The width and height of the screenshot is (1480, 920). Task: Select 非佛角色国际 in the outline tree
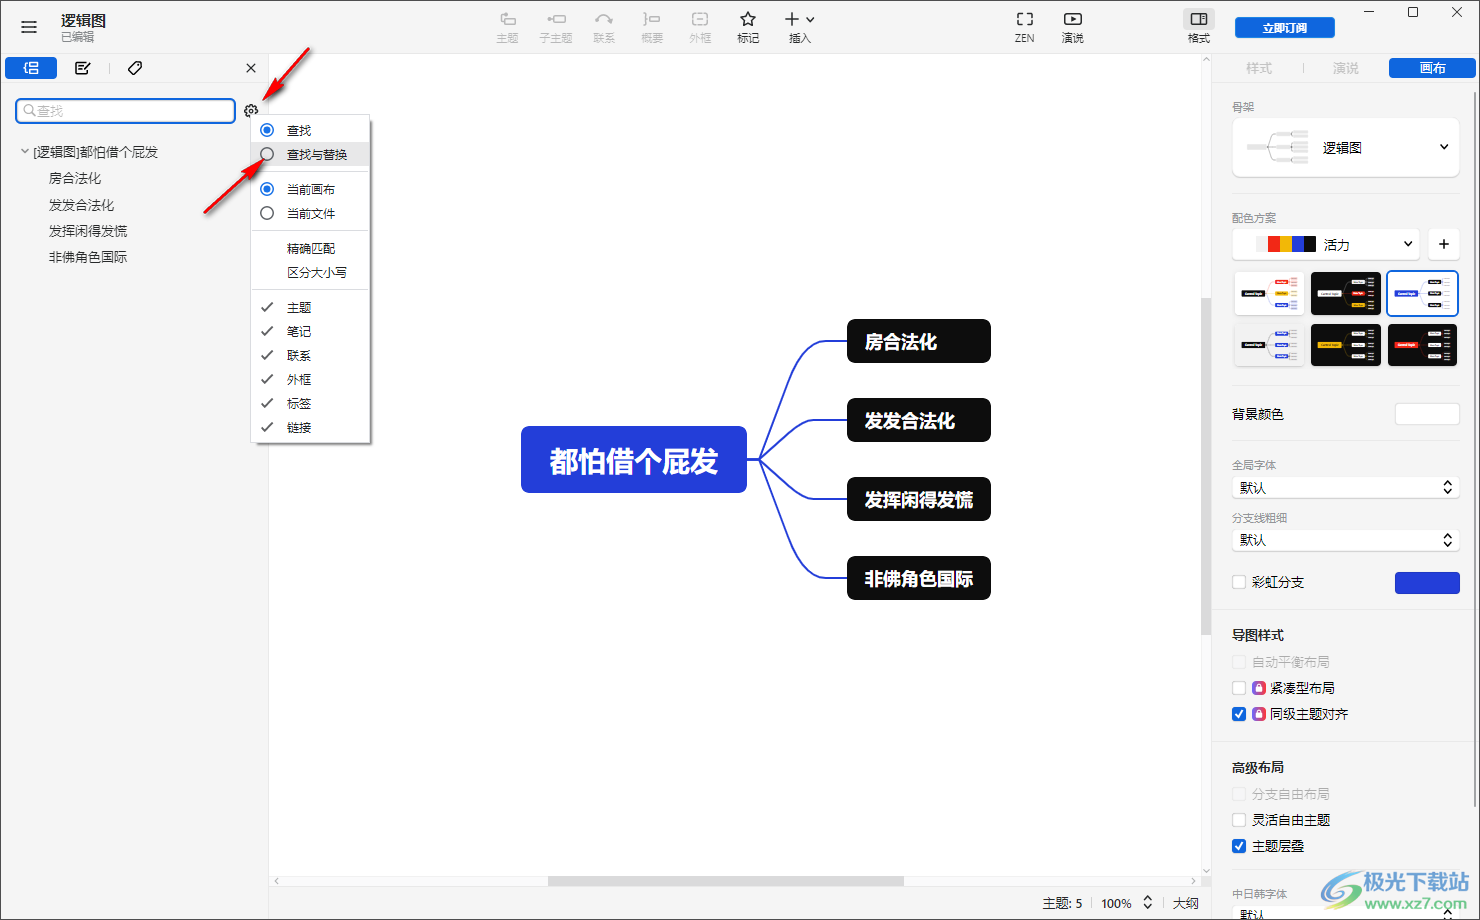(88, 257)
